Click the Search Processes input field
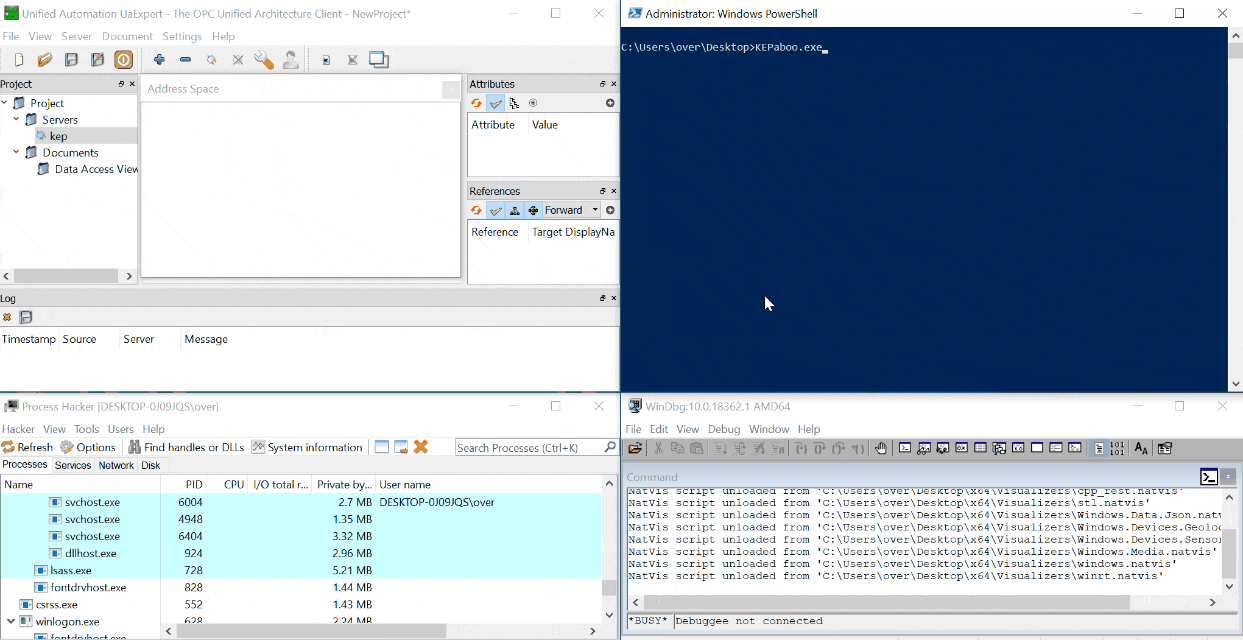Image resolution: width=1243 pixels, height=640 pixels. [x=528, y=448]
